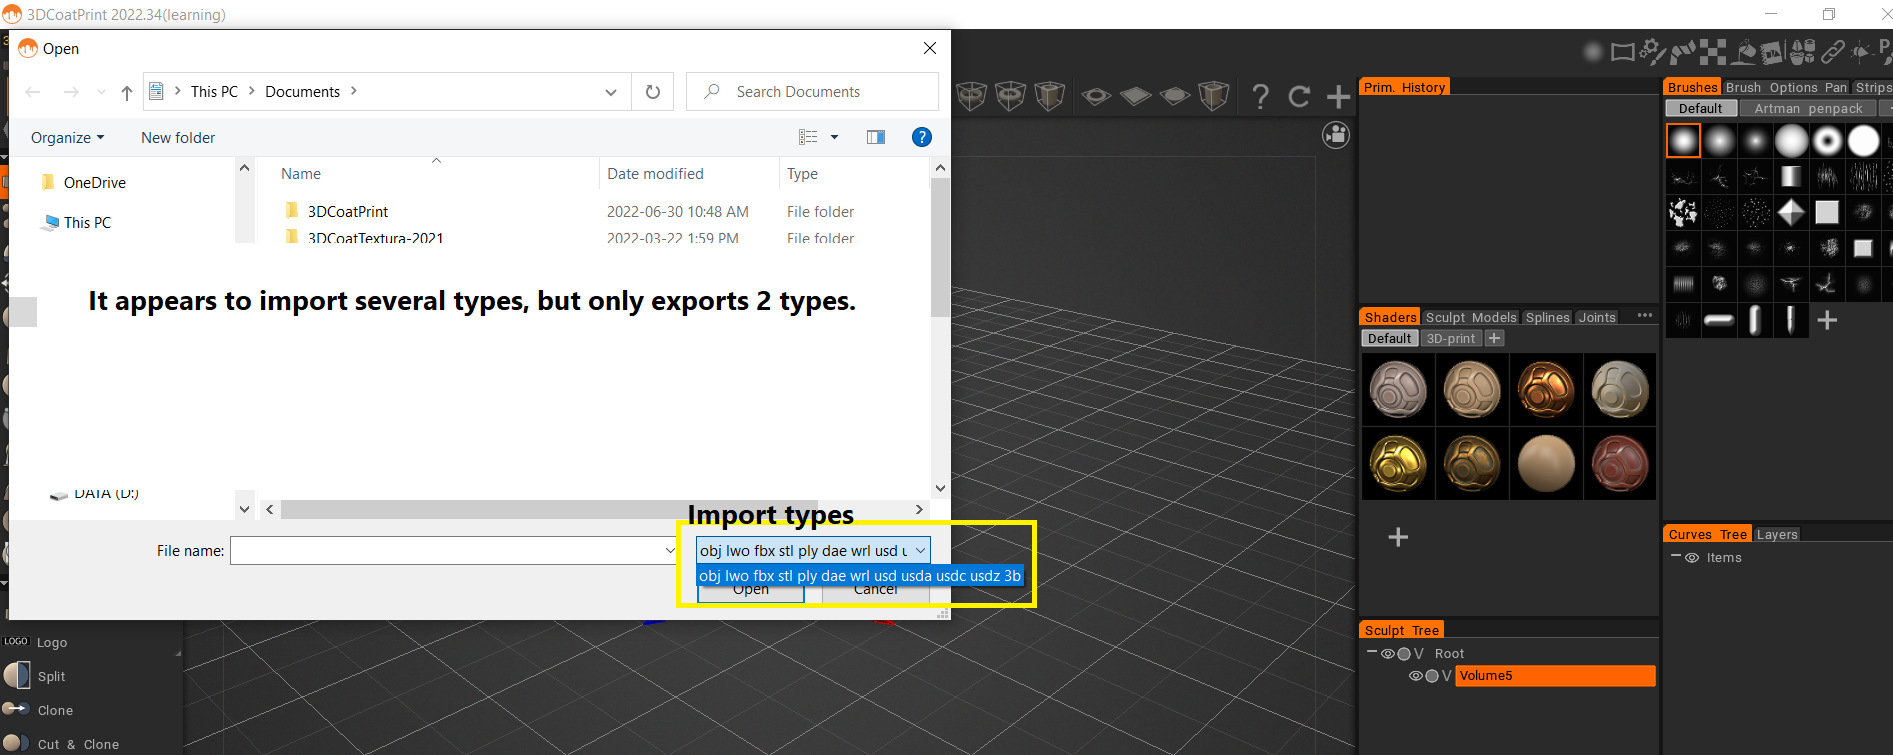Toggle the V voxel mode for Volume5
The image size is (1893, 755).
(1446, 676)
